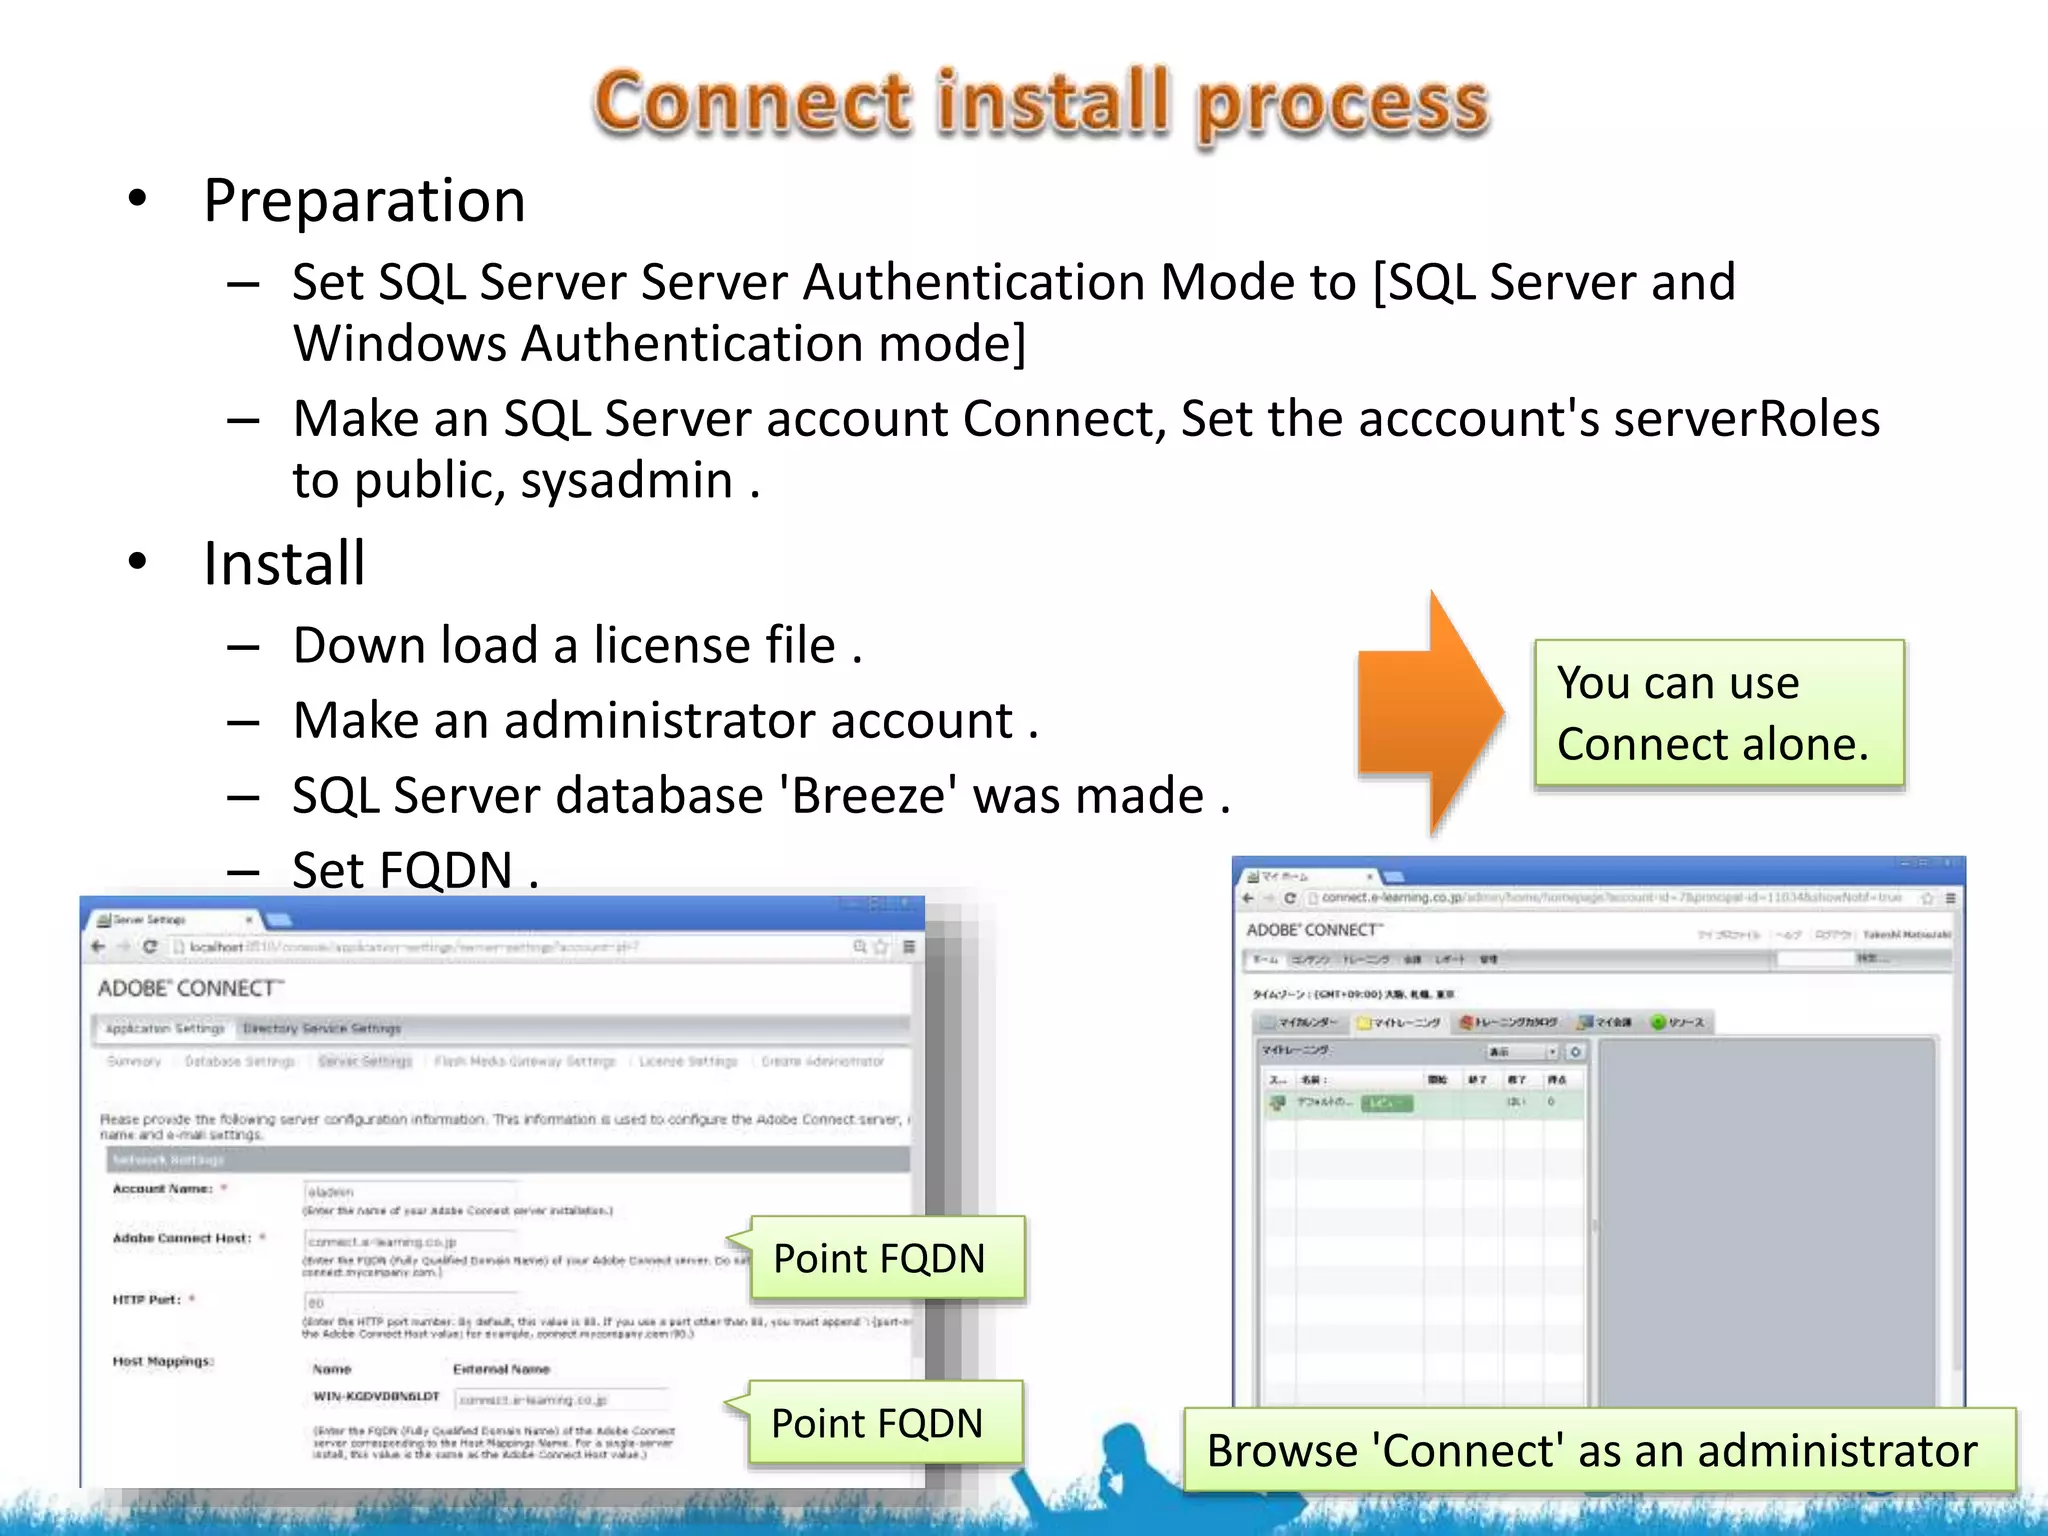Select 管理 in the Connect navigation bar

1489,960
